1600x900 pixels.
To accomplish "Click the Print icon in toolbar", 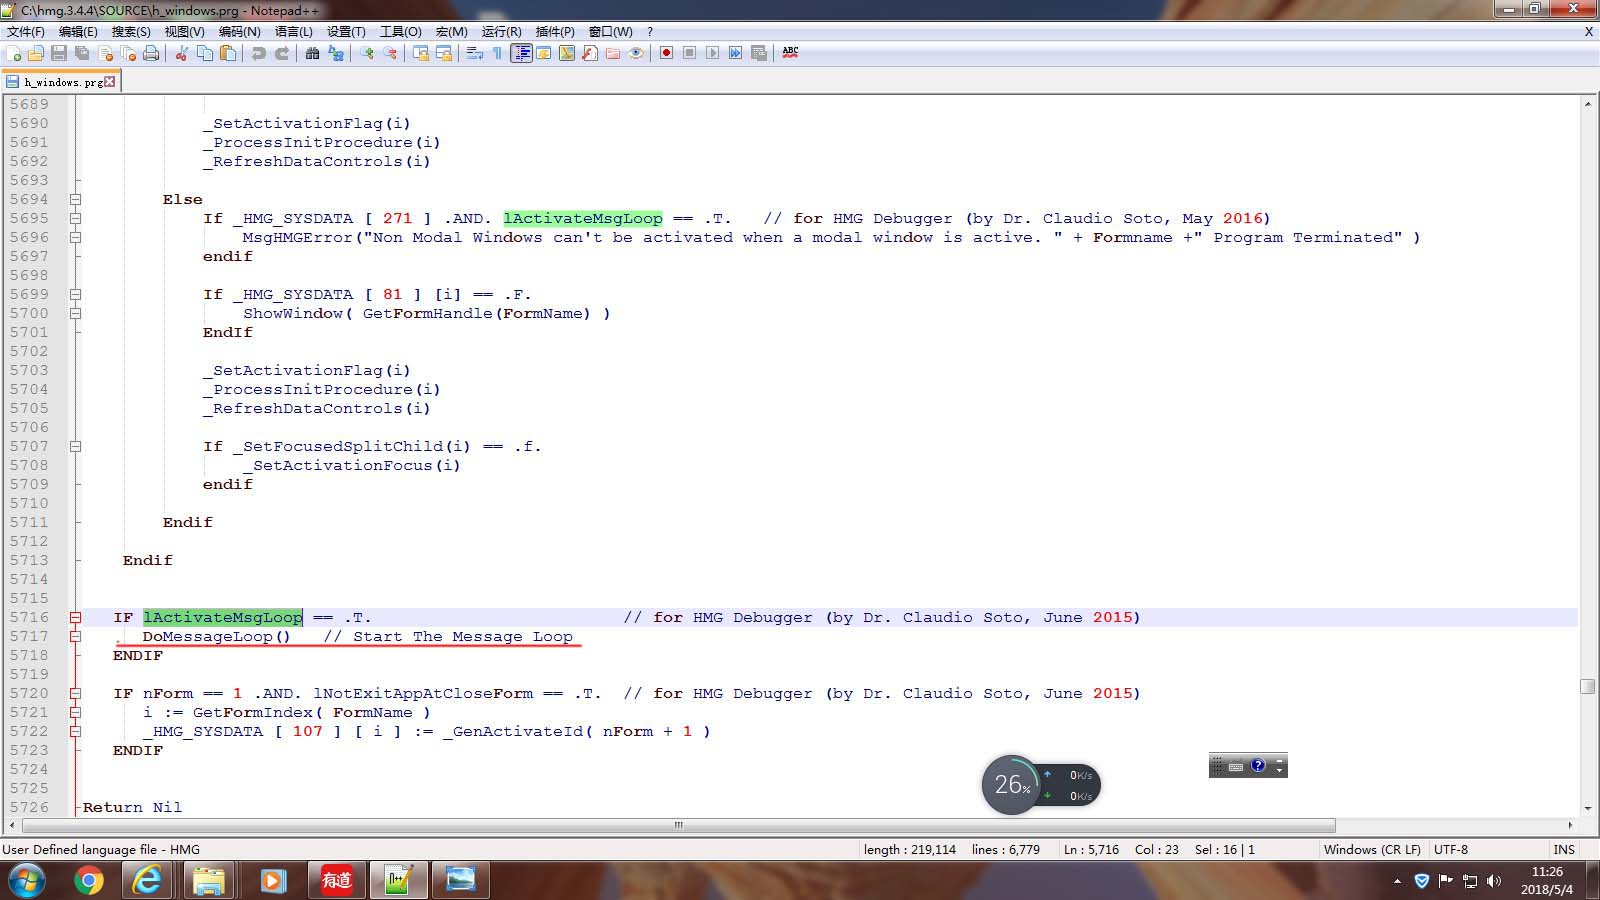I will 151,53.
